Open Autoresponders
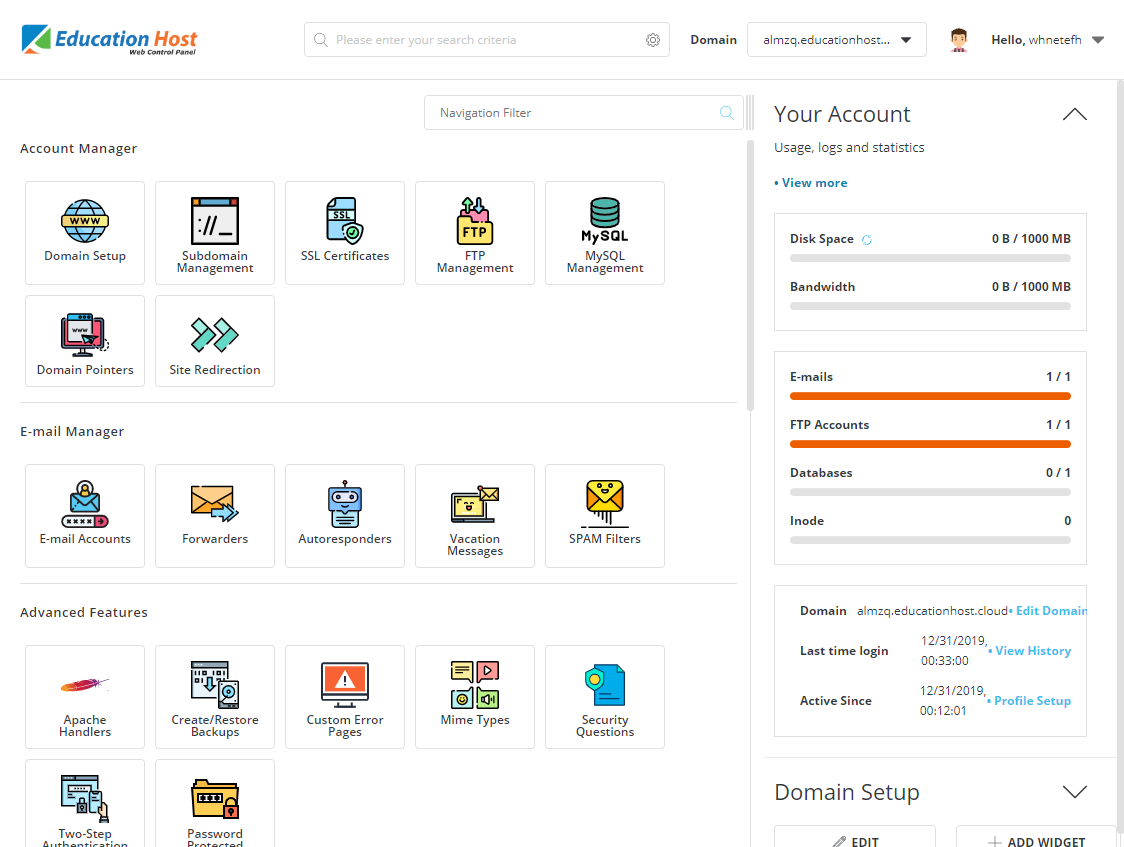 click(345, 516)
